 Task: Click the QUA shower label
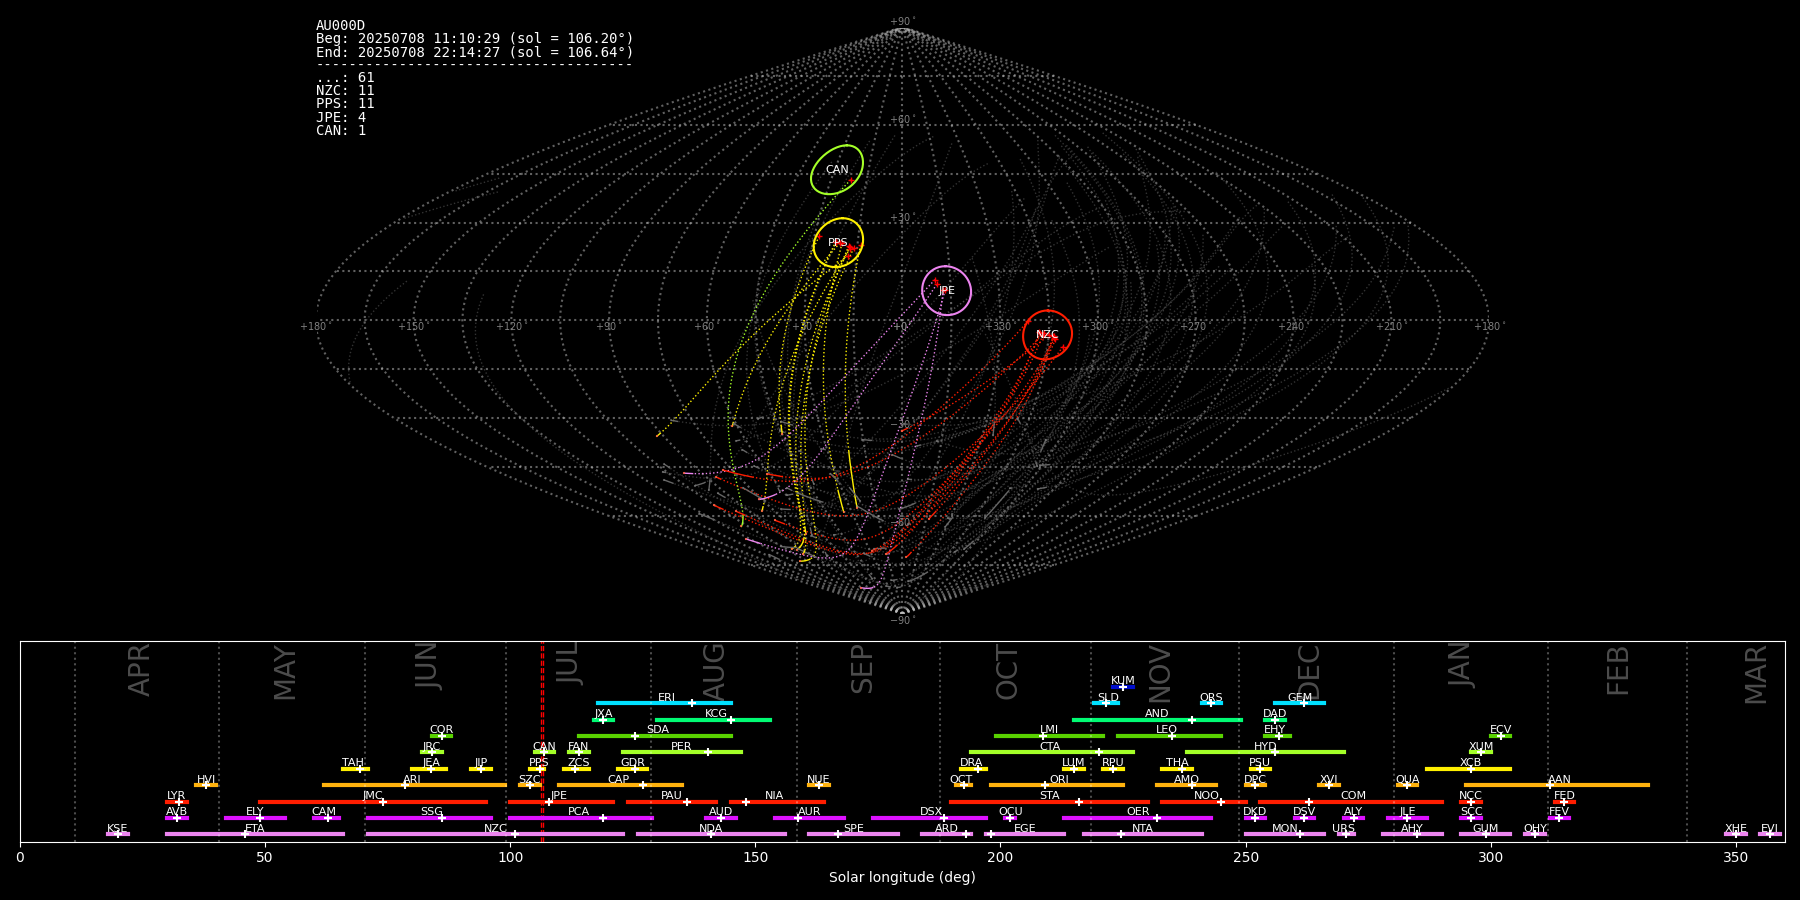(x=1407, y=780)
